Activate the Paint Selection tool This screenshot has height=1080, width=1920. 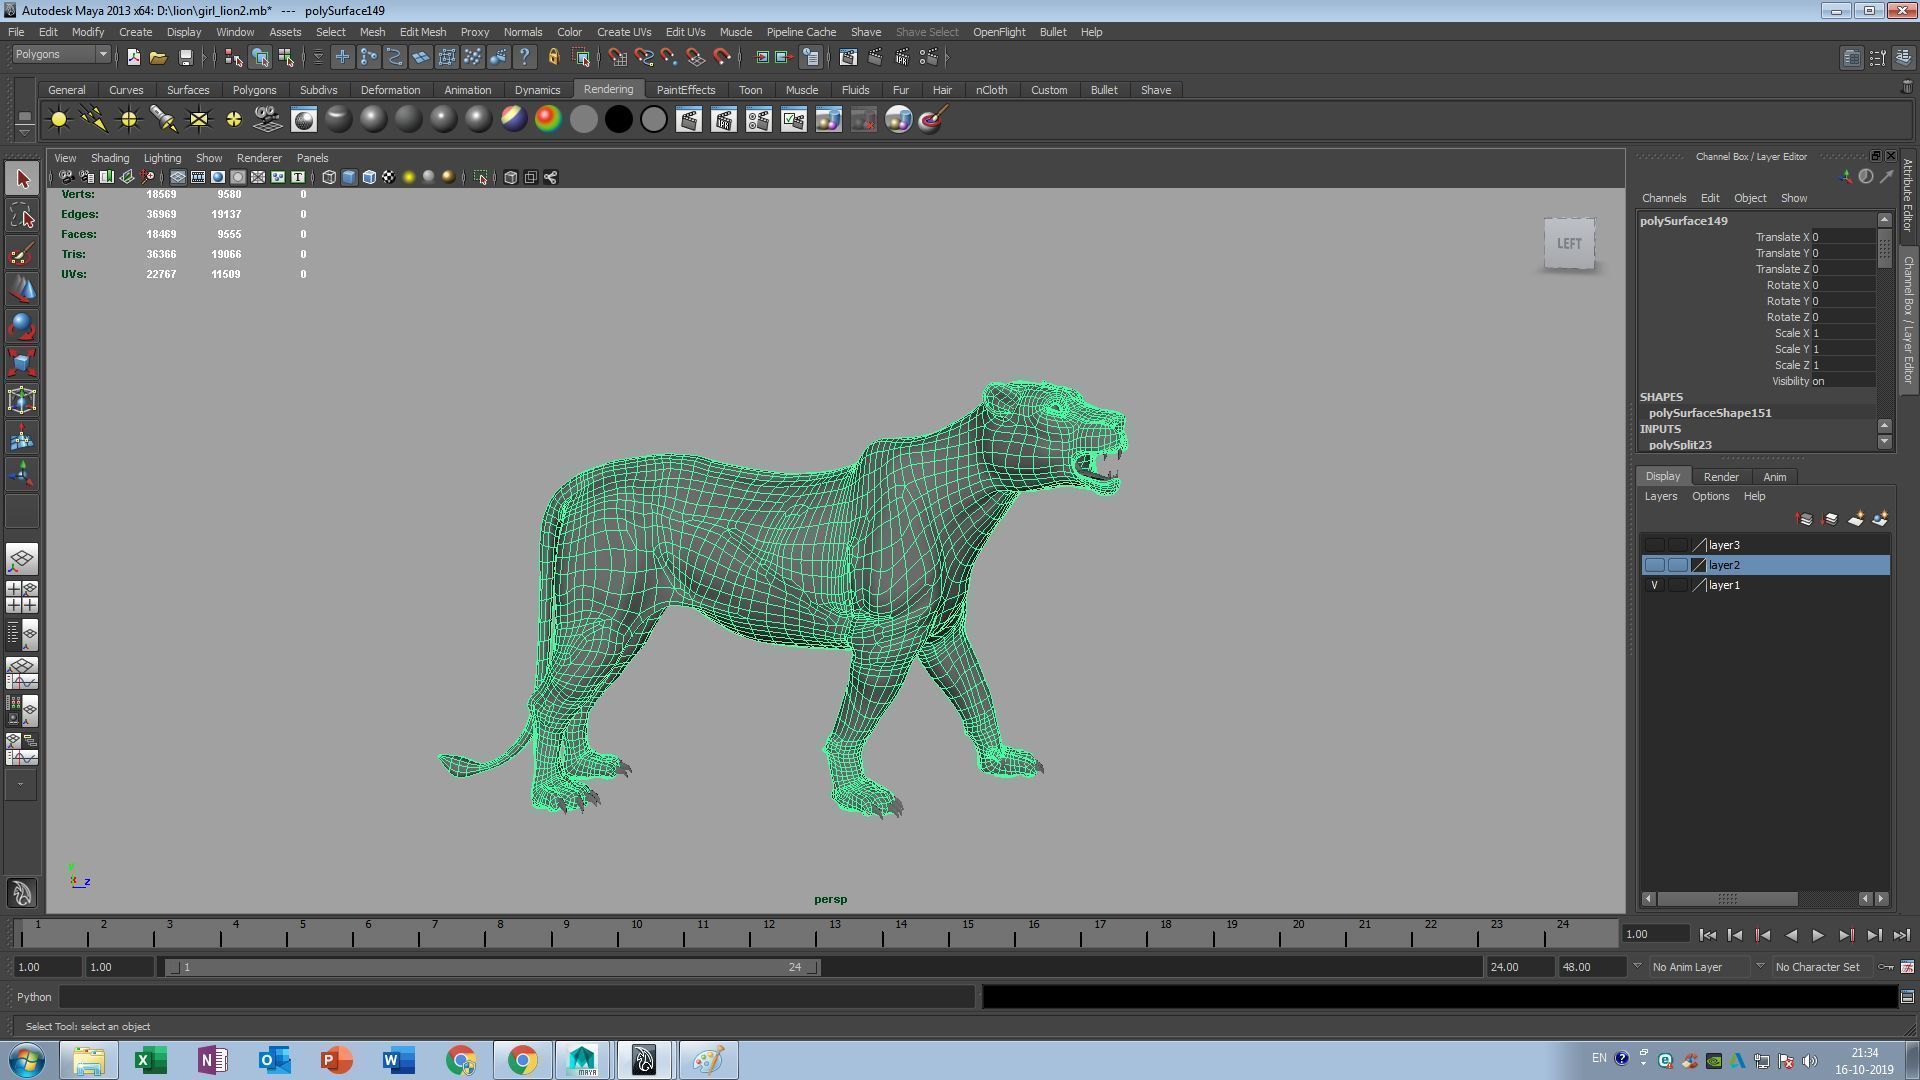coord(22,253)
